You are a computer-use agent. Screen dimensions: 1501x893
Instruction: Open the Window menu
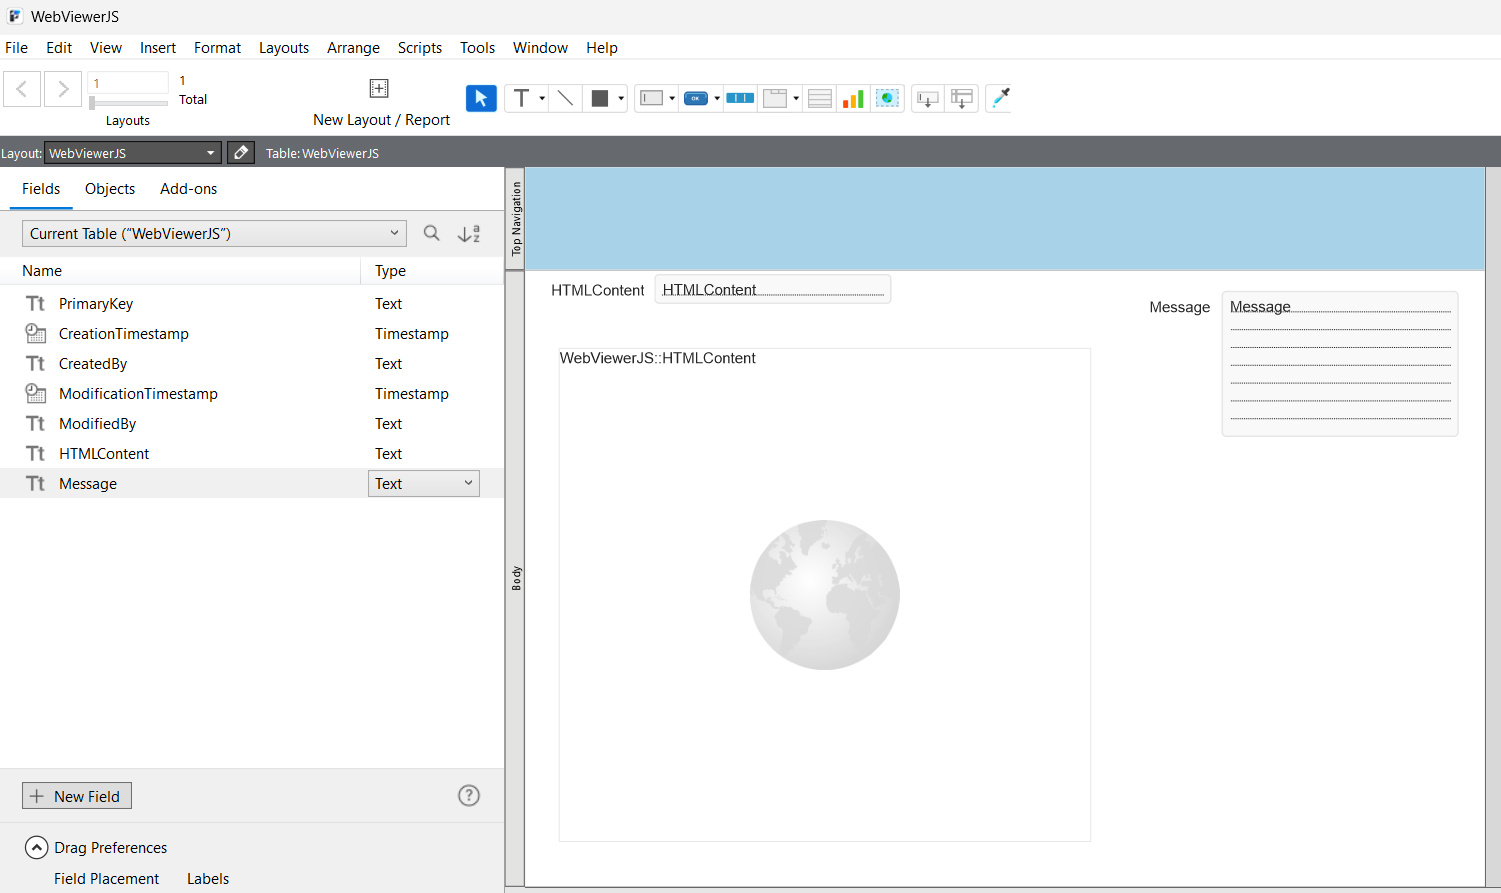(540, 48)
